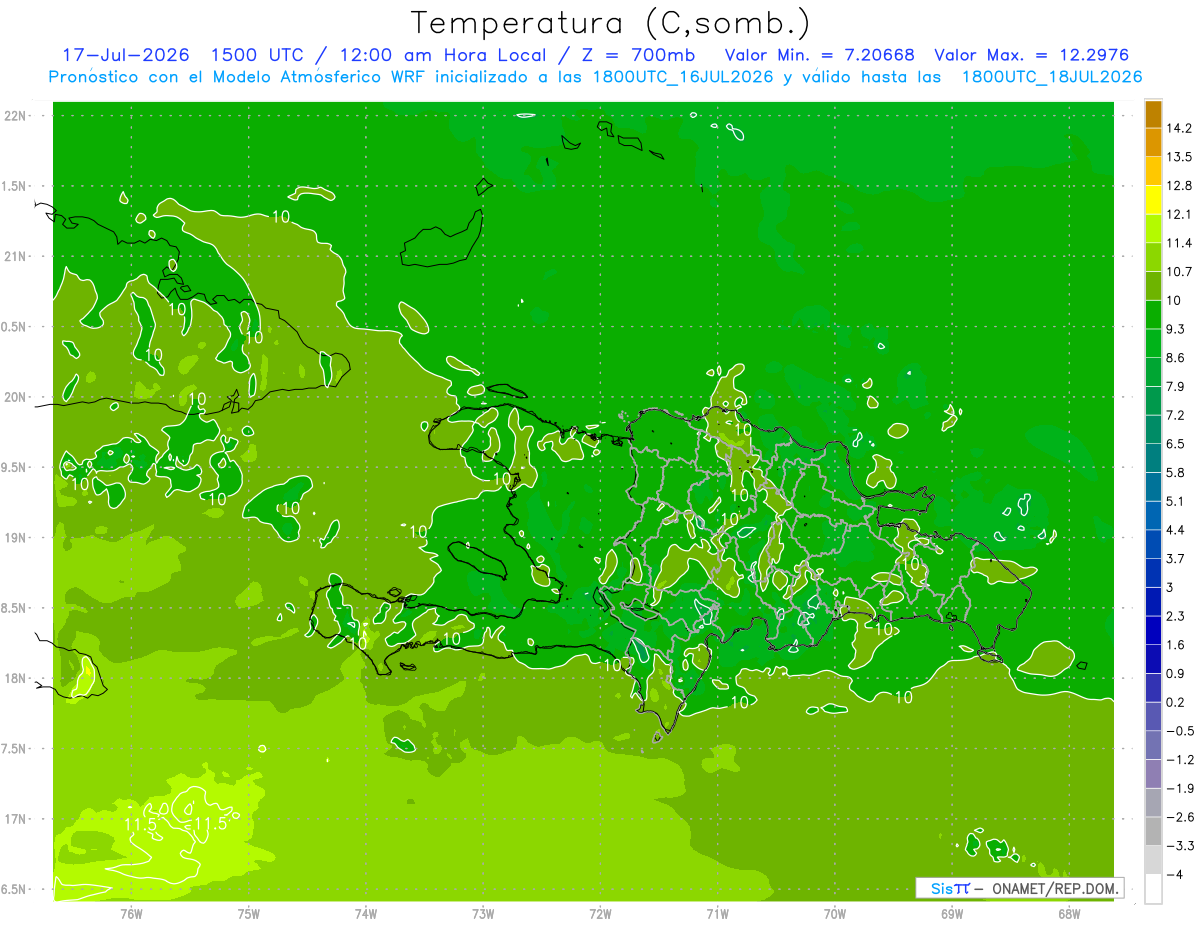Click the '20N' latitude label
The image size is (1200, 927).
tap(16, 397)
